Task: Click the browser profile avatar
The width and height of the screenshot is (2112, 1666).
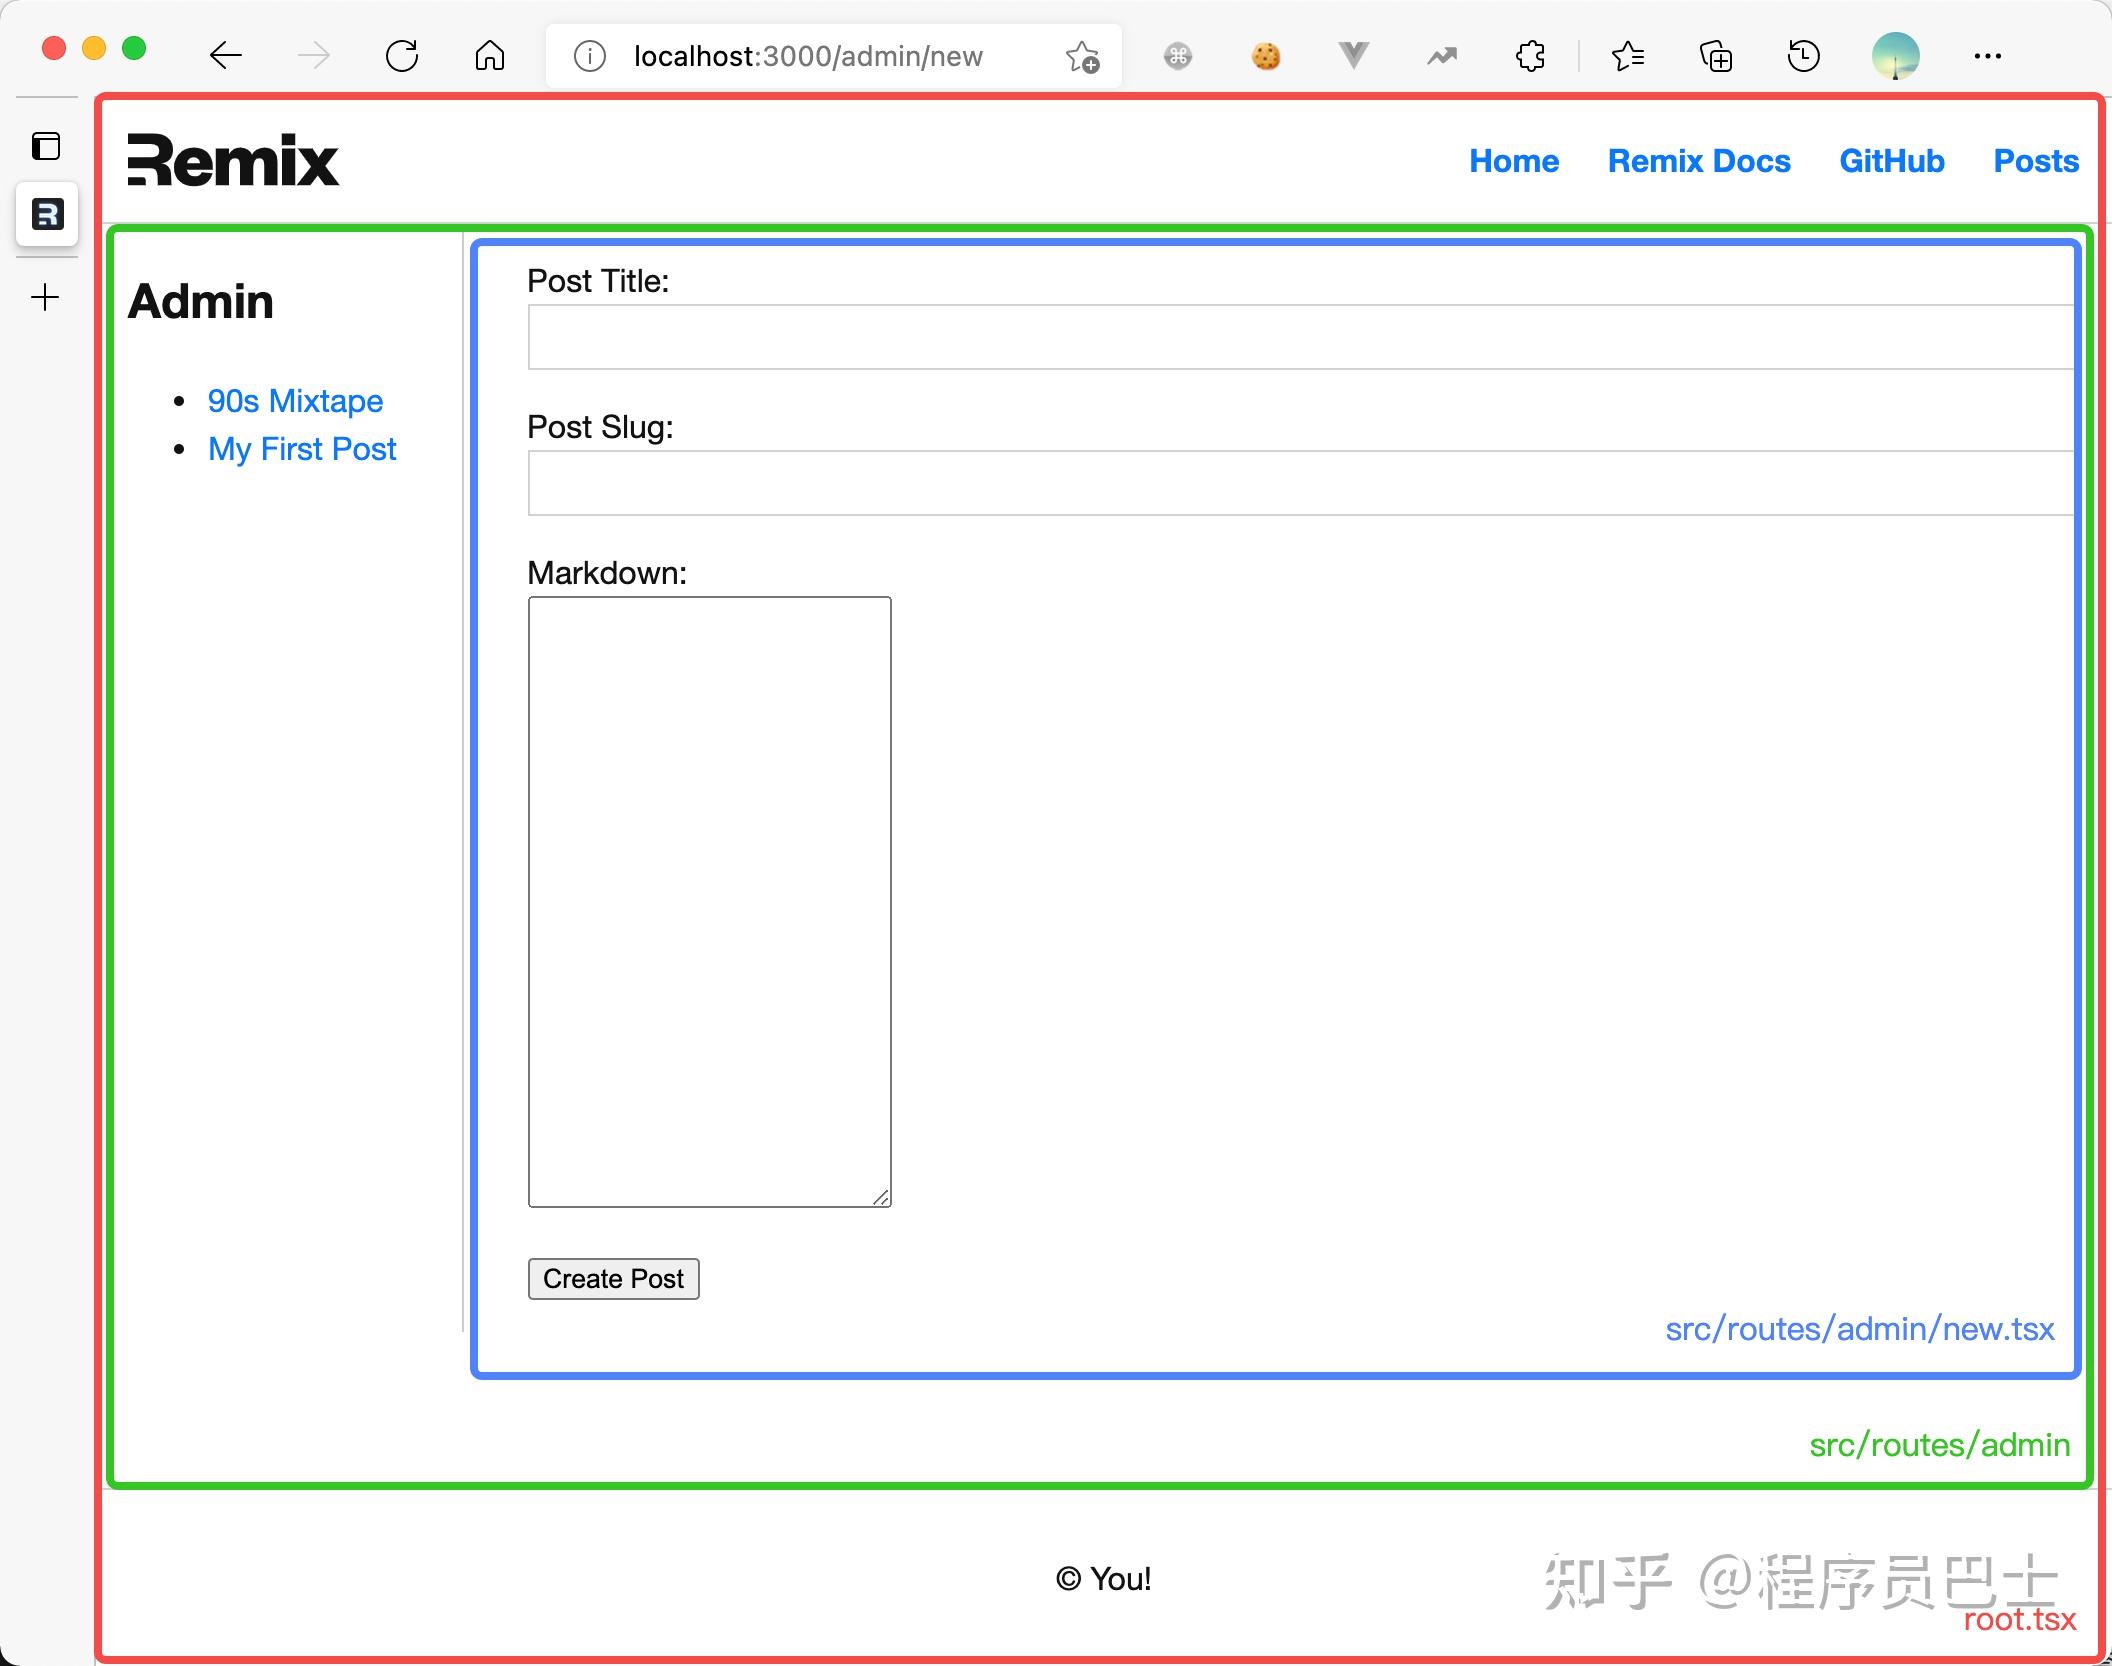Action: tap(1898, 56)
